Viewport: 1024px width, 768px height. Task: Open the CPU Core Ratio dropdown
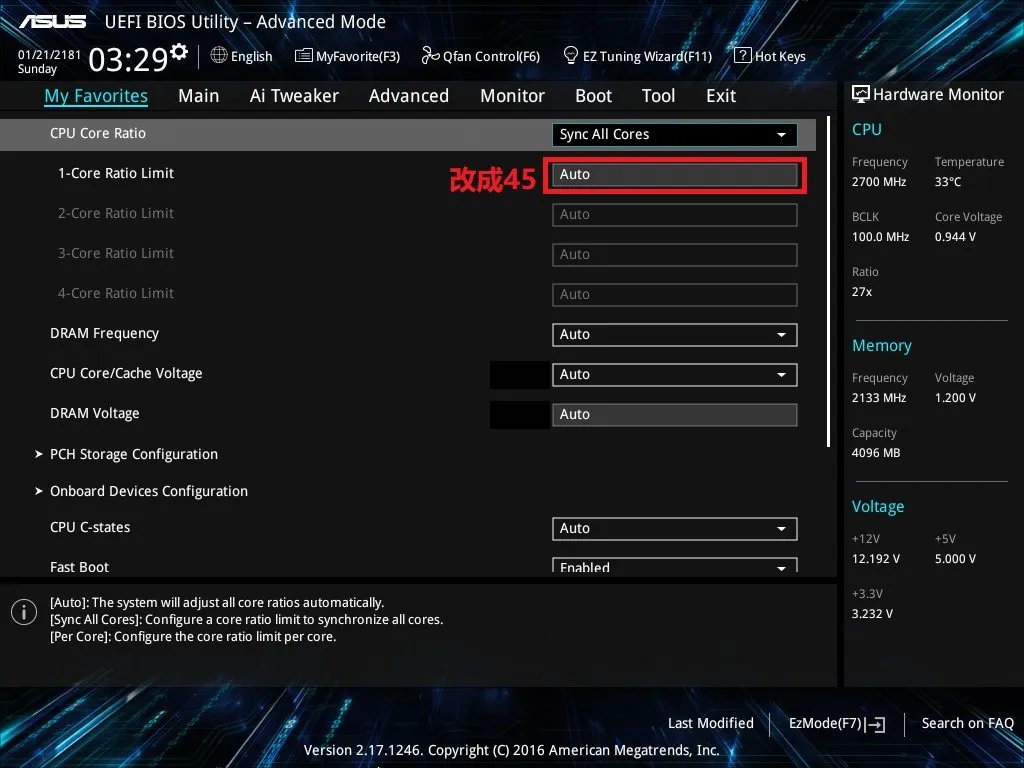click(674, 134)
